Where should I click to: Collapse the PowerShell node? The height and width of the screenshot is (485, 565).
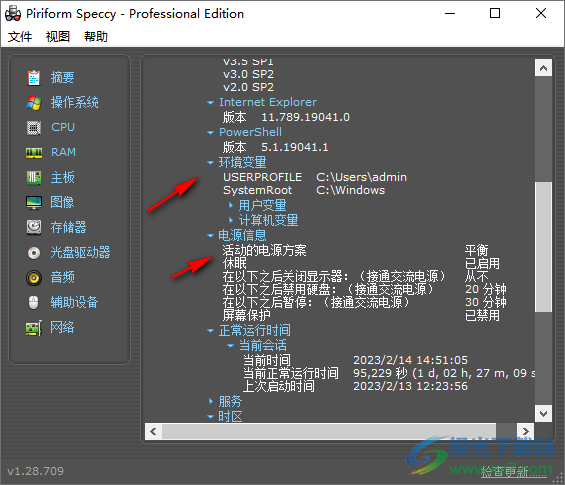click(x=210, y=133)
